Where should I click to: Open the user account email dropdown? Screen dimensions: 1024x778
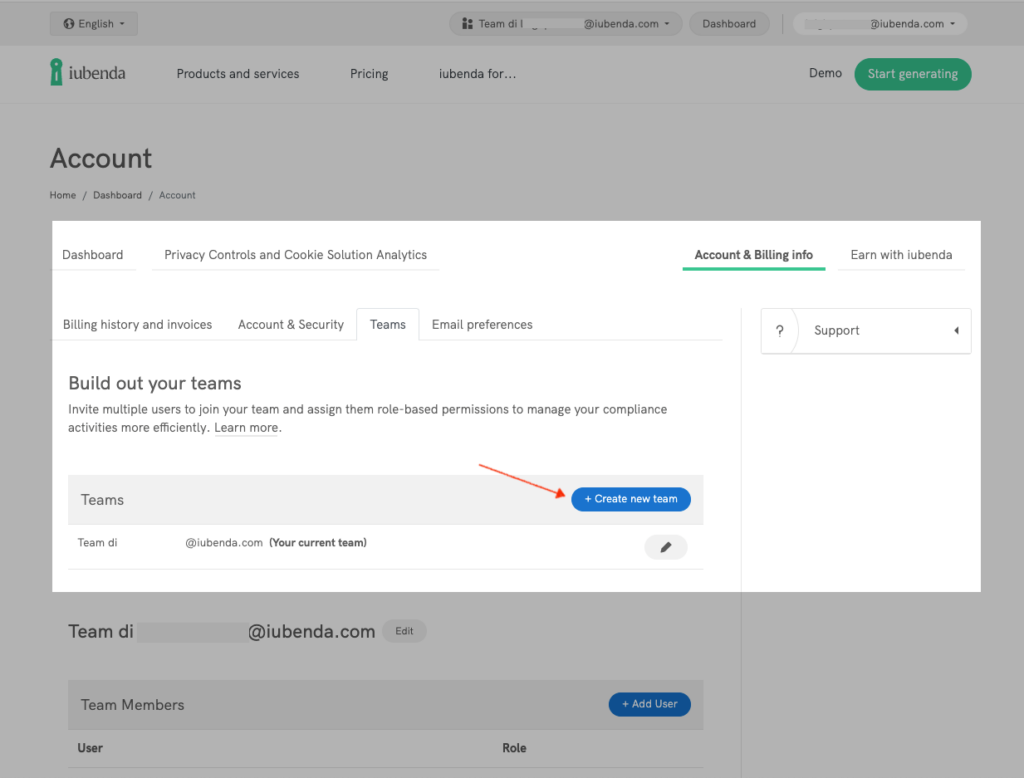tap(879, 24)
